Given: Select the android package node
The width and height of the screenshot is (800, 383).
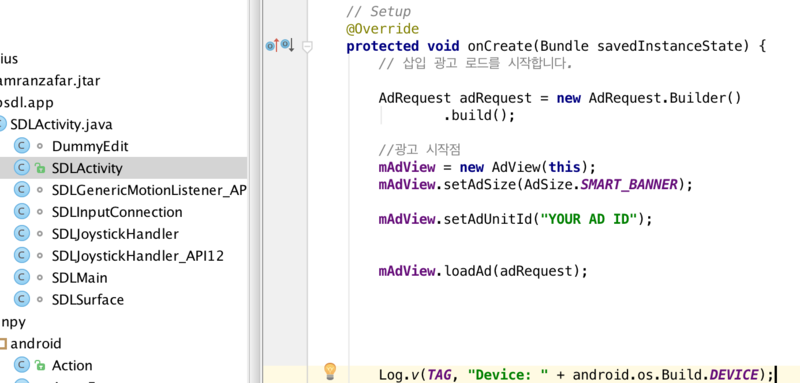Looking at the screenshot, I should [x=36, y=344].
